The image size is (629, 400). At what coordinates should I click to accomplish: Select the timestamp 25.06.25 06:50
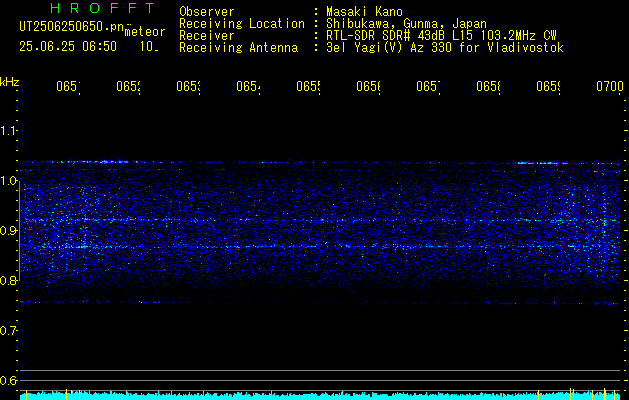pos(68,47)
